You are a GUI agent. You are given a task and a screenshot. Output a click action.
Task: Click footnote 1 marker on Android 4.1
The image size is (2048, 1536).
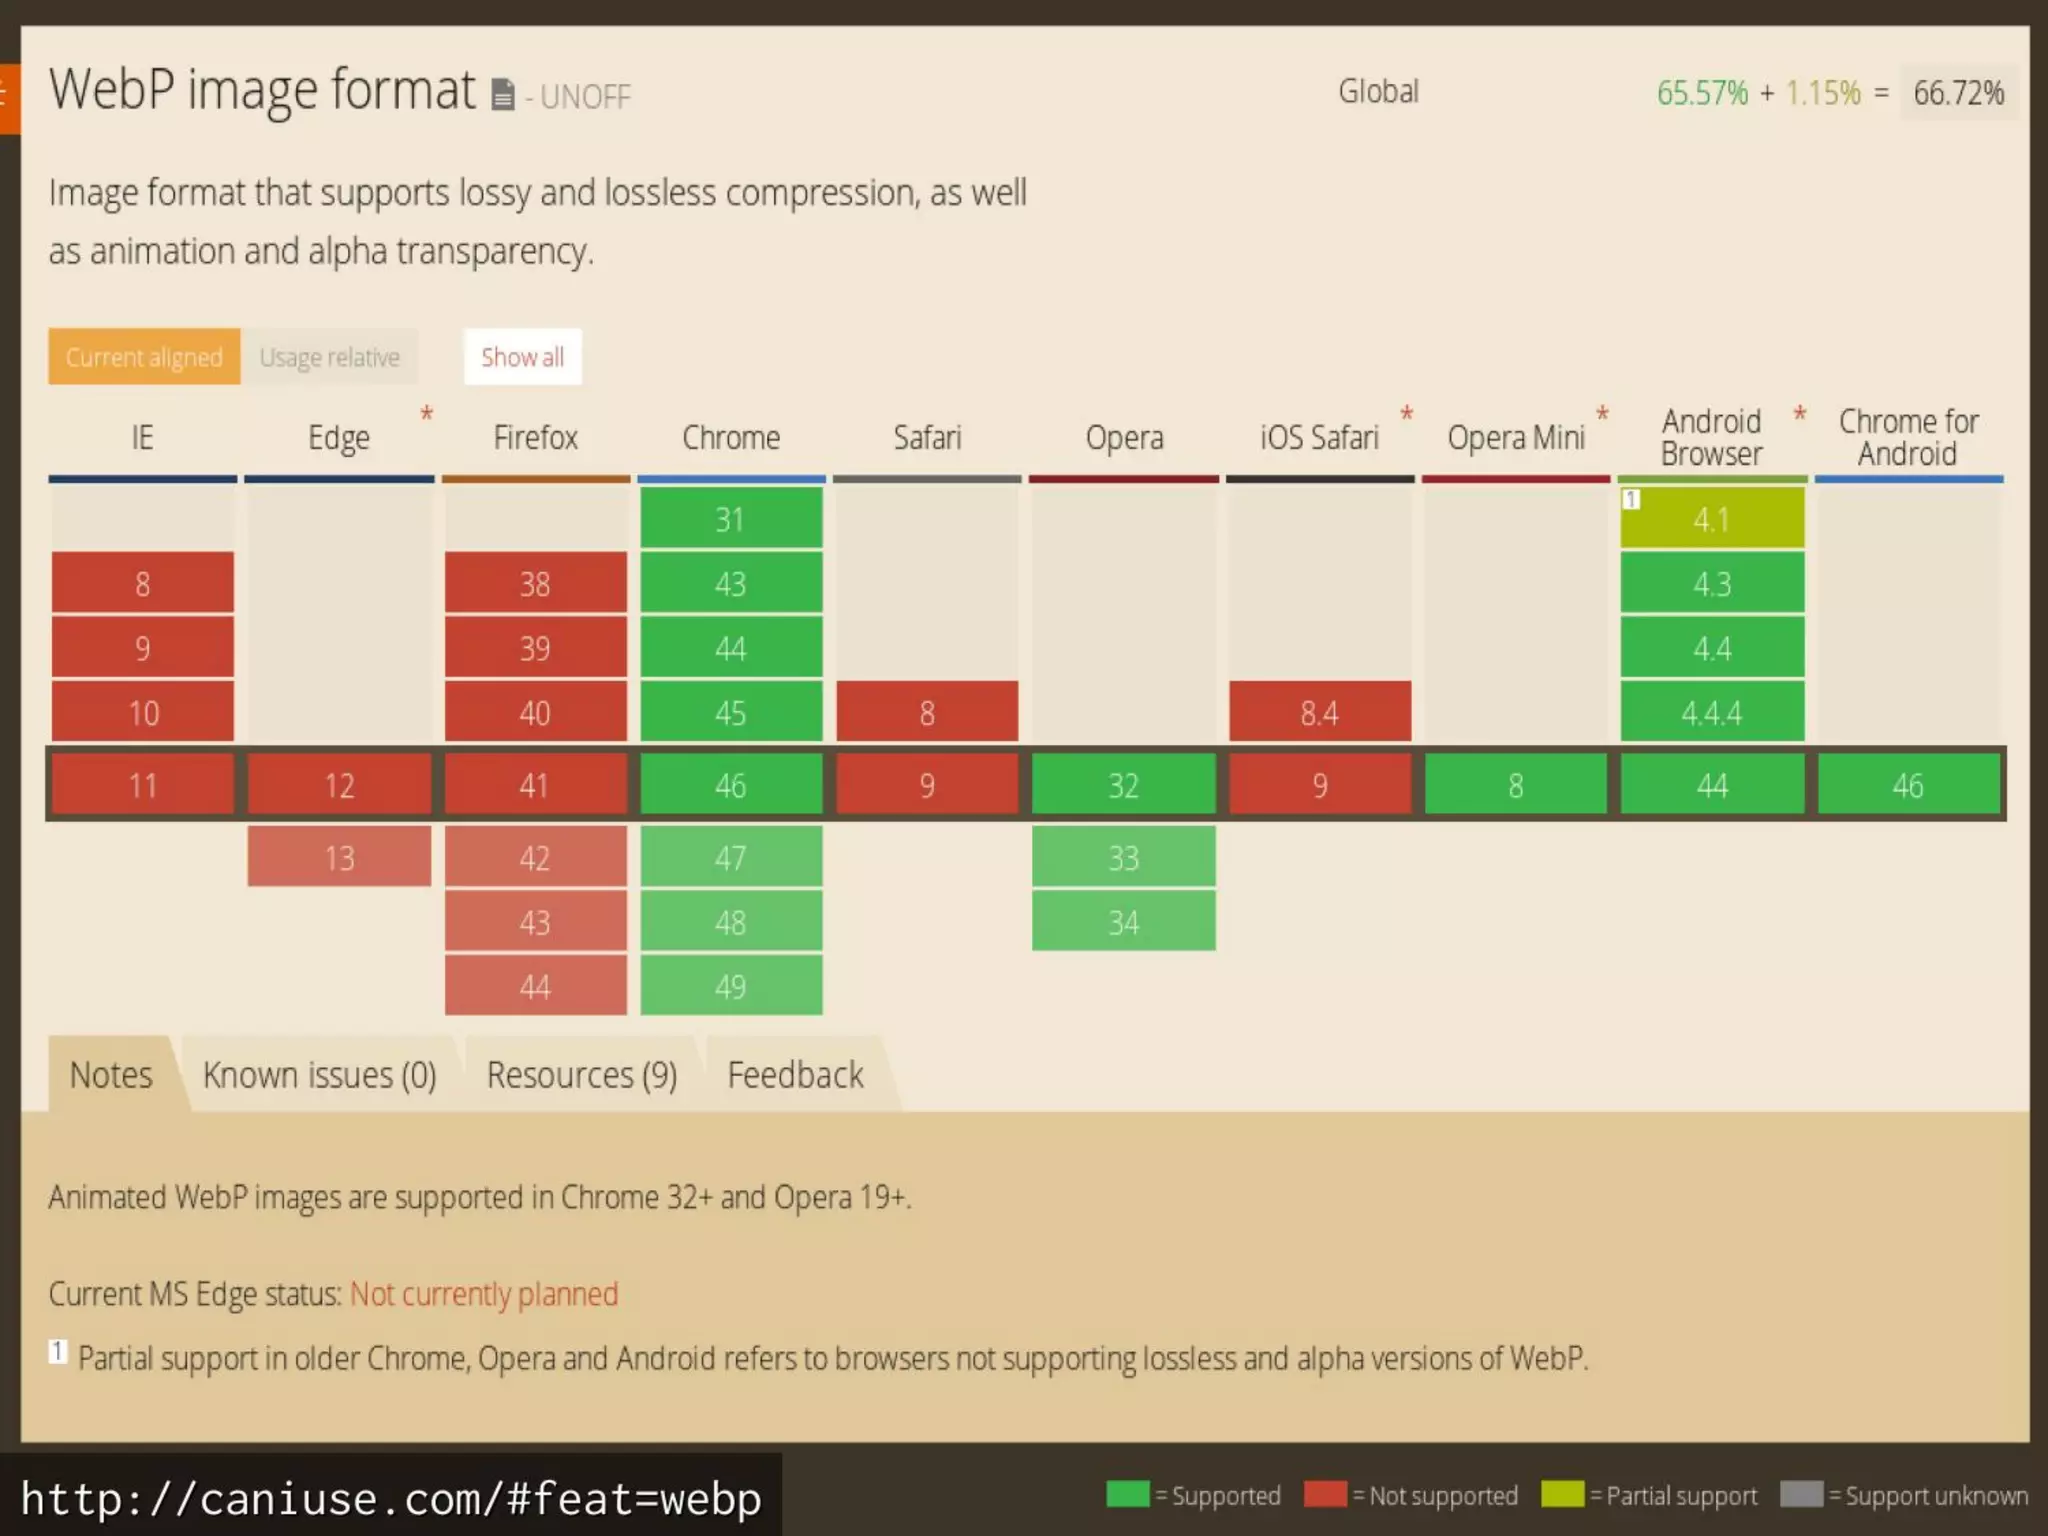pos(1631,498)
